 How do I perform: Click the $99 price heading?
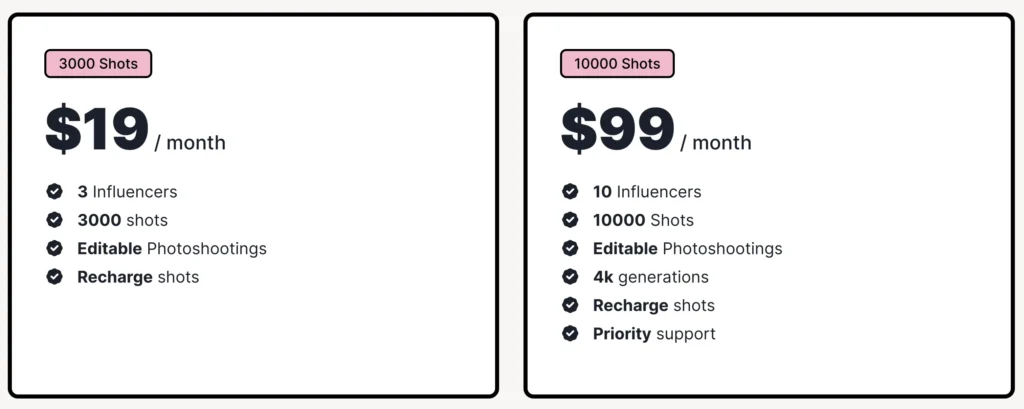618,129
